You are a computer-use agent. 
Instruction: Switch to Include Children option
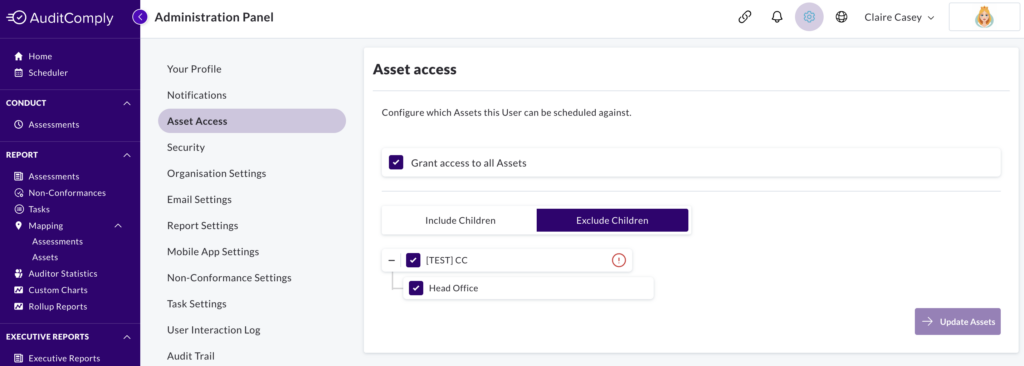(460, 220)
